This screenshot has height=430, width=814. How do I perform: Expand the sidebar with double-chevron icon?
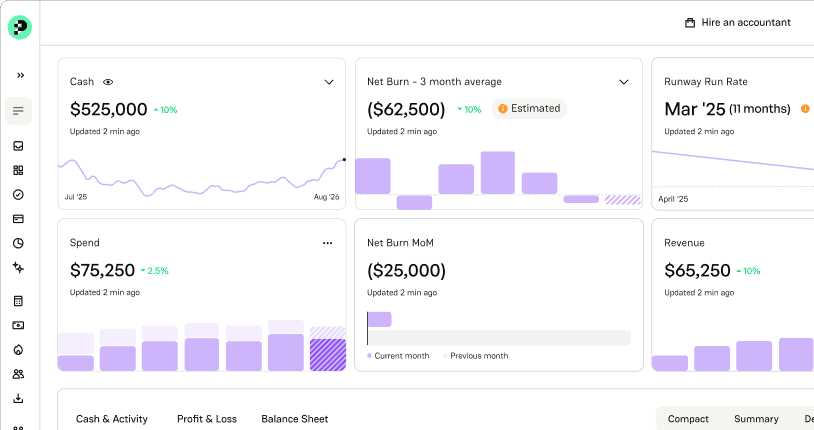(20, 75)
